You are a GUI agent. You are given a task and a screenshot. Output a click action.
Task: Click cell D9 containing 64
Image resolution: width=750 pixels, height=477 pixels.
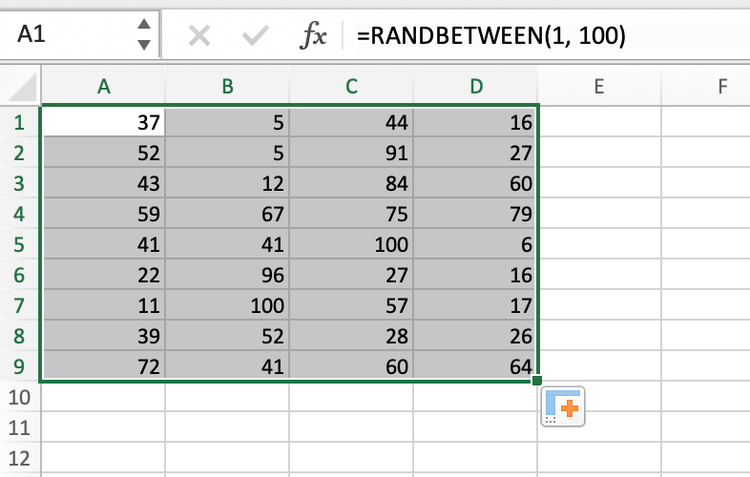click(475, 366)
